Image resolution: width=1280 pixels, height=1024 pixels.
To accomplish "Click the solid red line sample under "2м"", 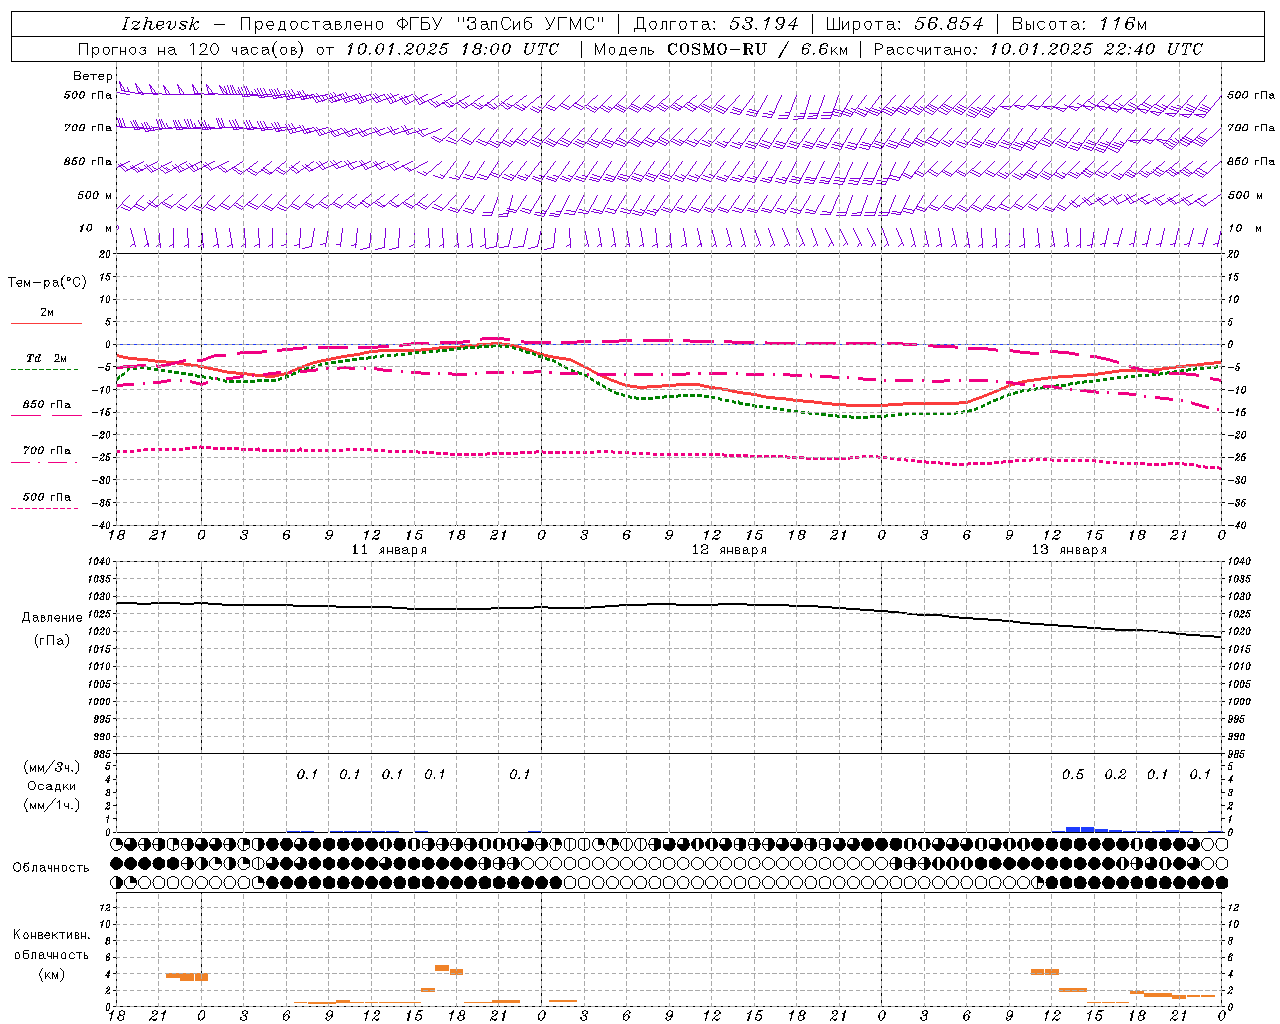I will (x=46, y=324).
